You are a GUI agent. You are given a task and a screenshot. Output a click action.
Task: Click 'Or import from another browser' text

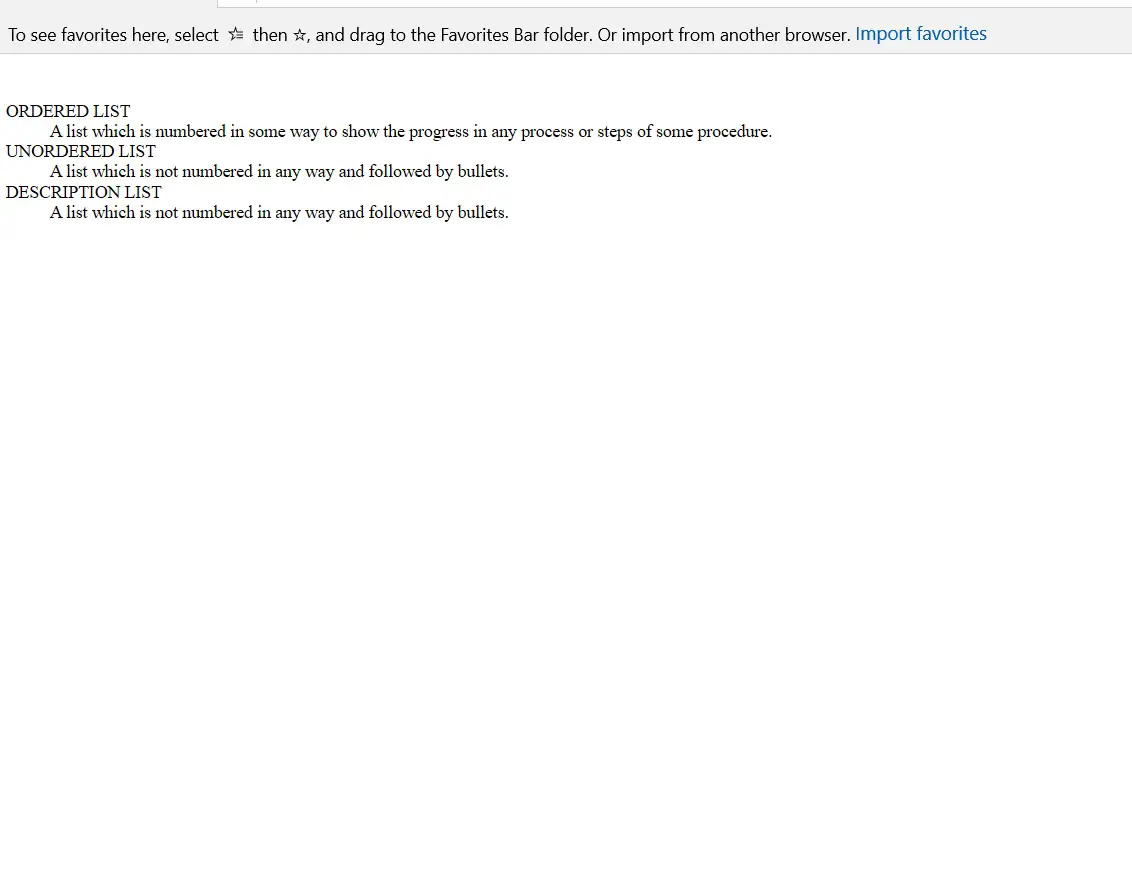click(x=724, y=35)
